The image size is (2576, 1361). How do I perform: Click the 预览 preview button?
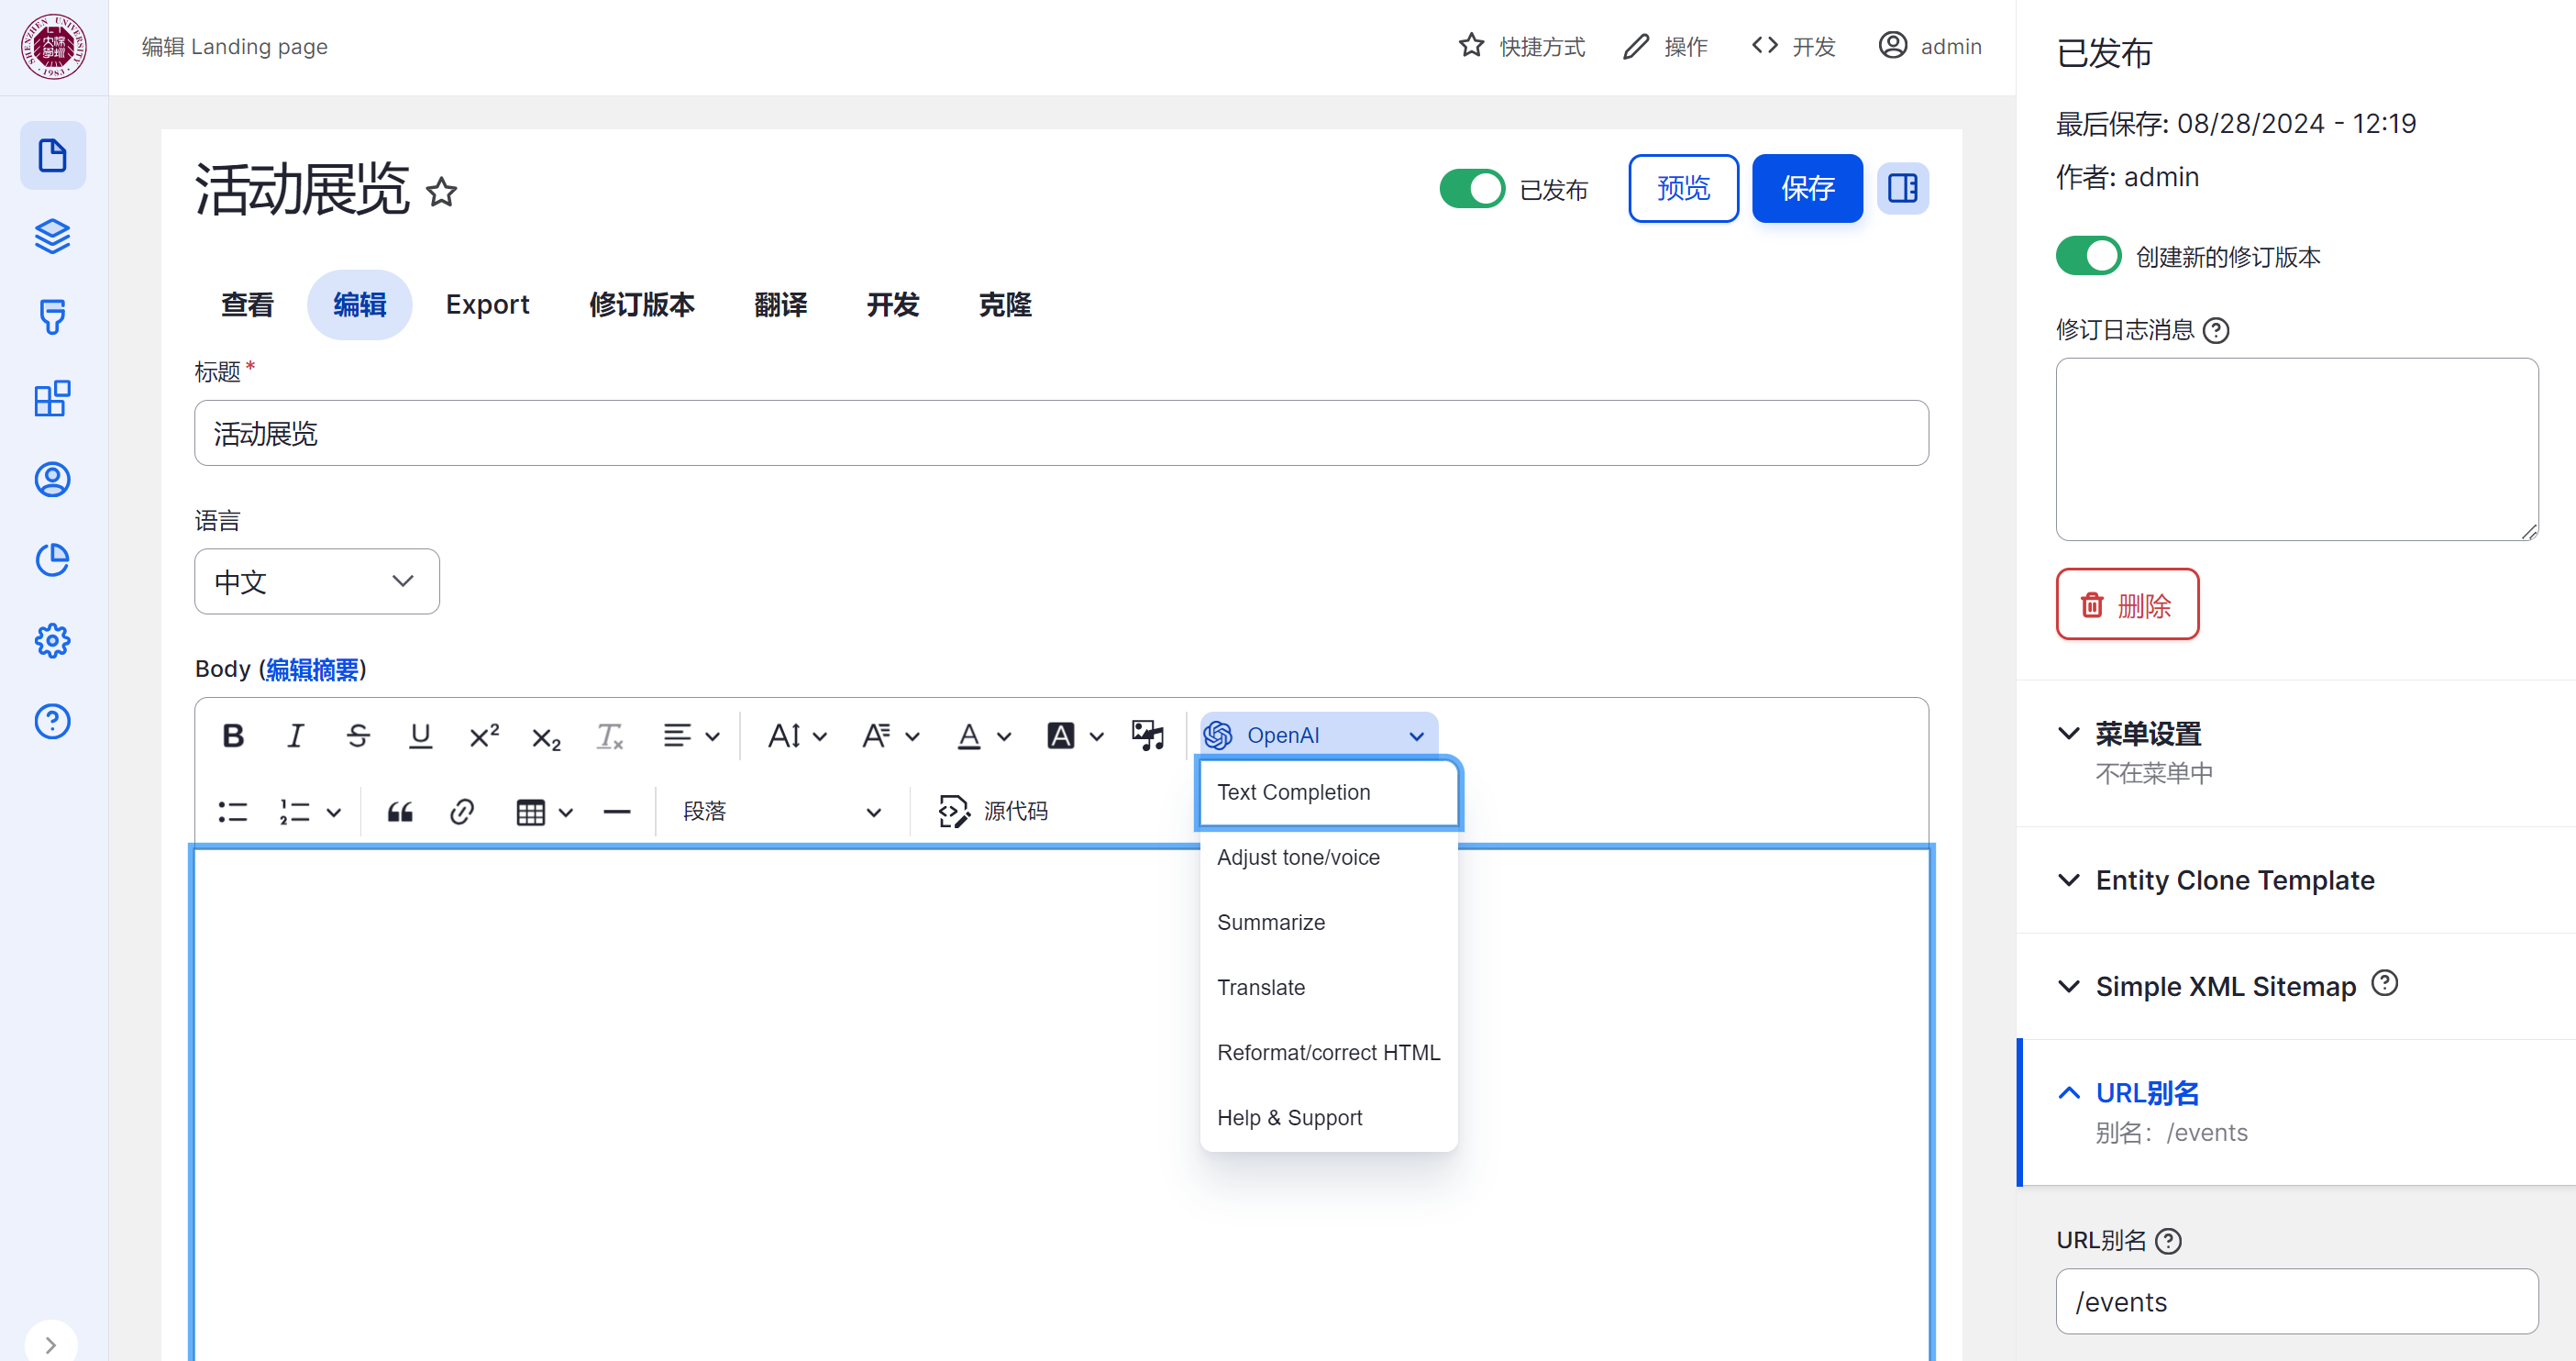click(x=1683, y=188)
